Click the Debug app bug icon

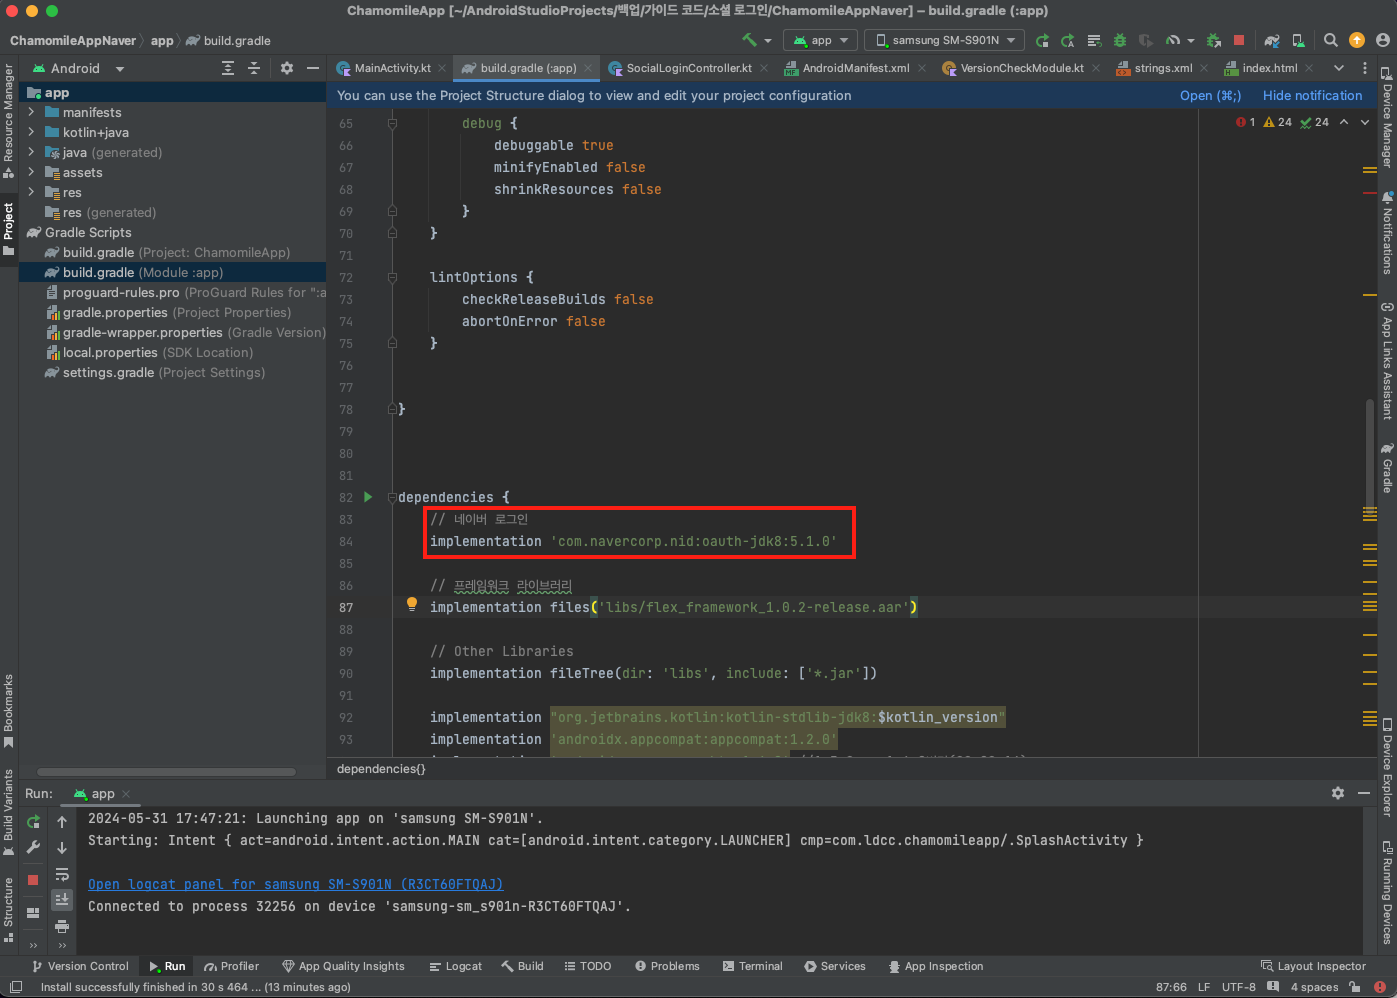[x=1120, y=40]
